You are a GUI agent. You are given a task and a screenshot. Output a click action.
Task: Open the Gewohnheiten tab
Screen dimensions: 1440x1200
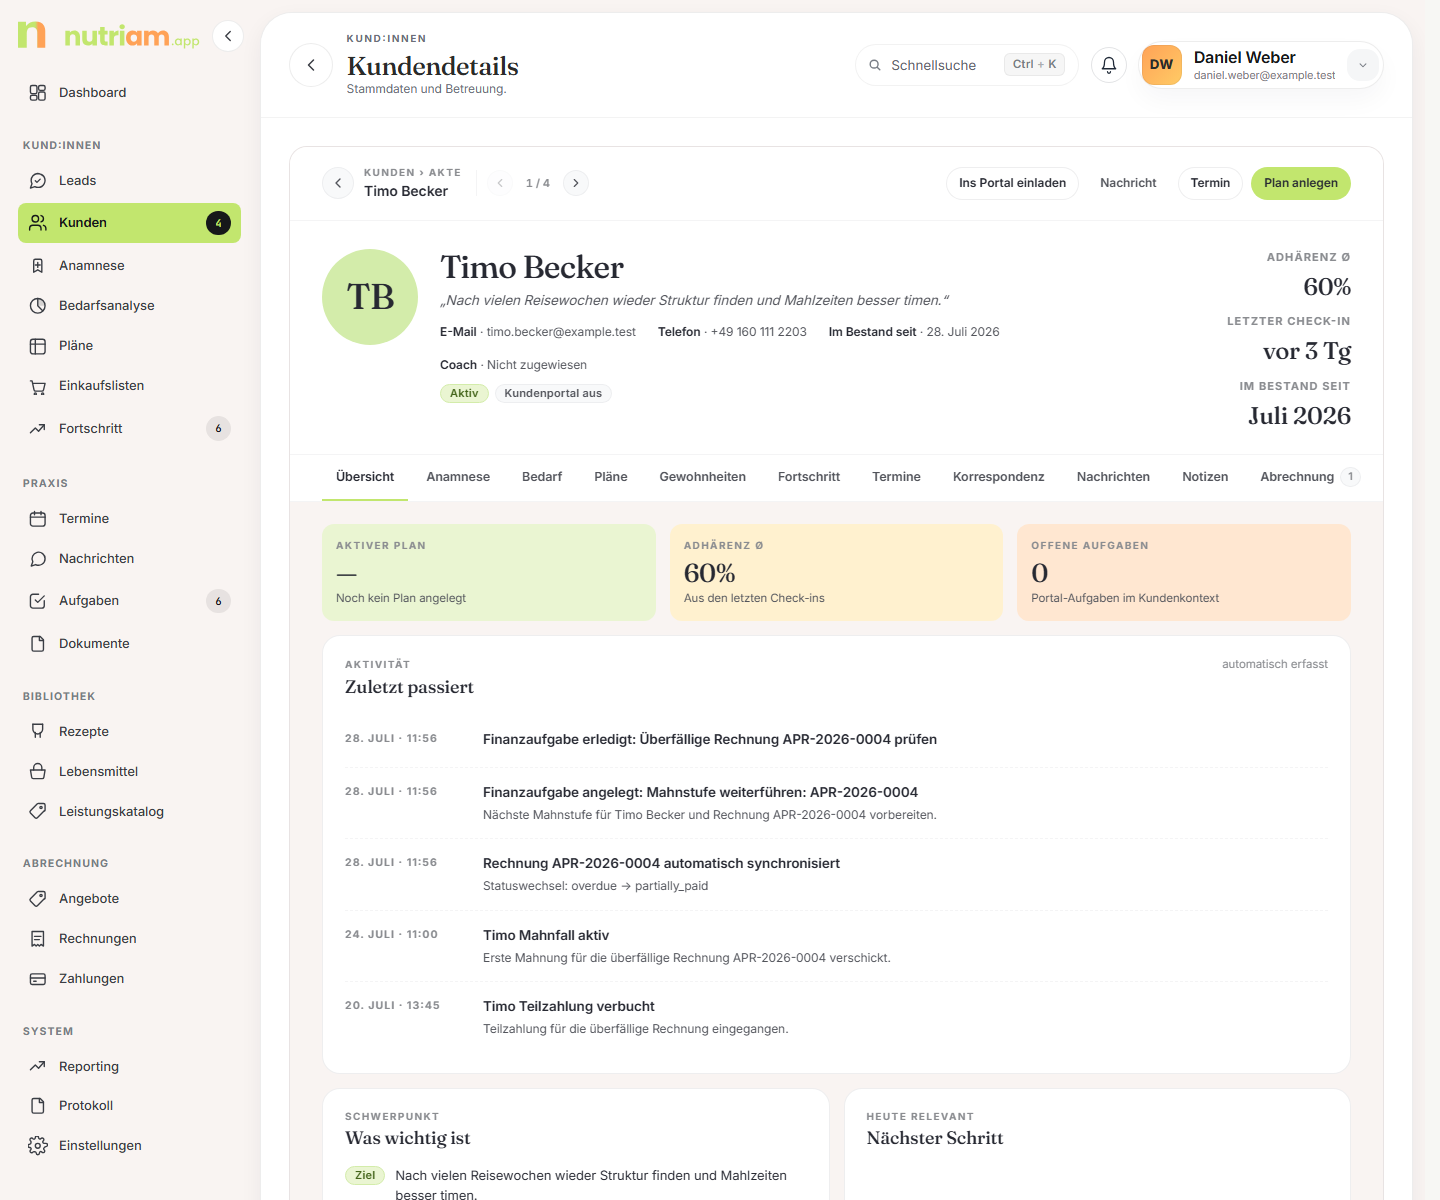coord(703,477)
